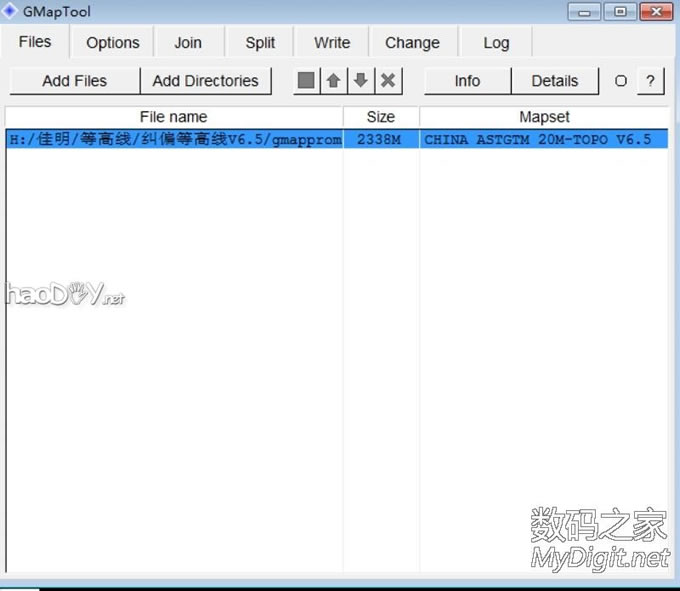
Task: Click the Info button
Action: (467, 81)
